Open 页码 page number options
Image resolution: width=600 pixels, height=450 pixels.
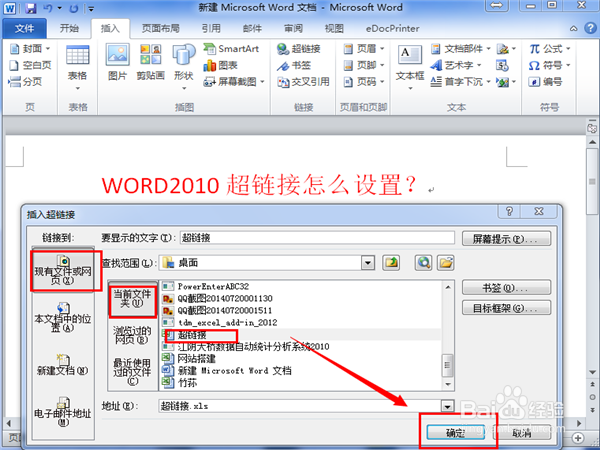pyautogui.click(x=364, y=82)
